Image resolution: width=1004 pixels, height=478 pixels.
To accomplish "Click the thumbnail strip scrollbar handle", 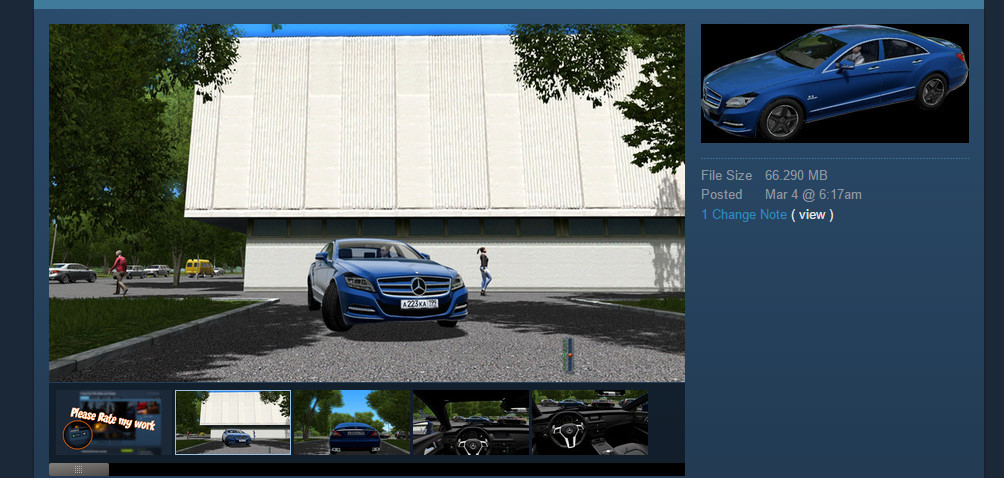I will pos(79,470).
